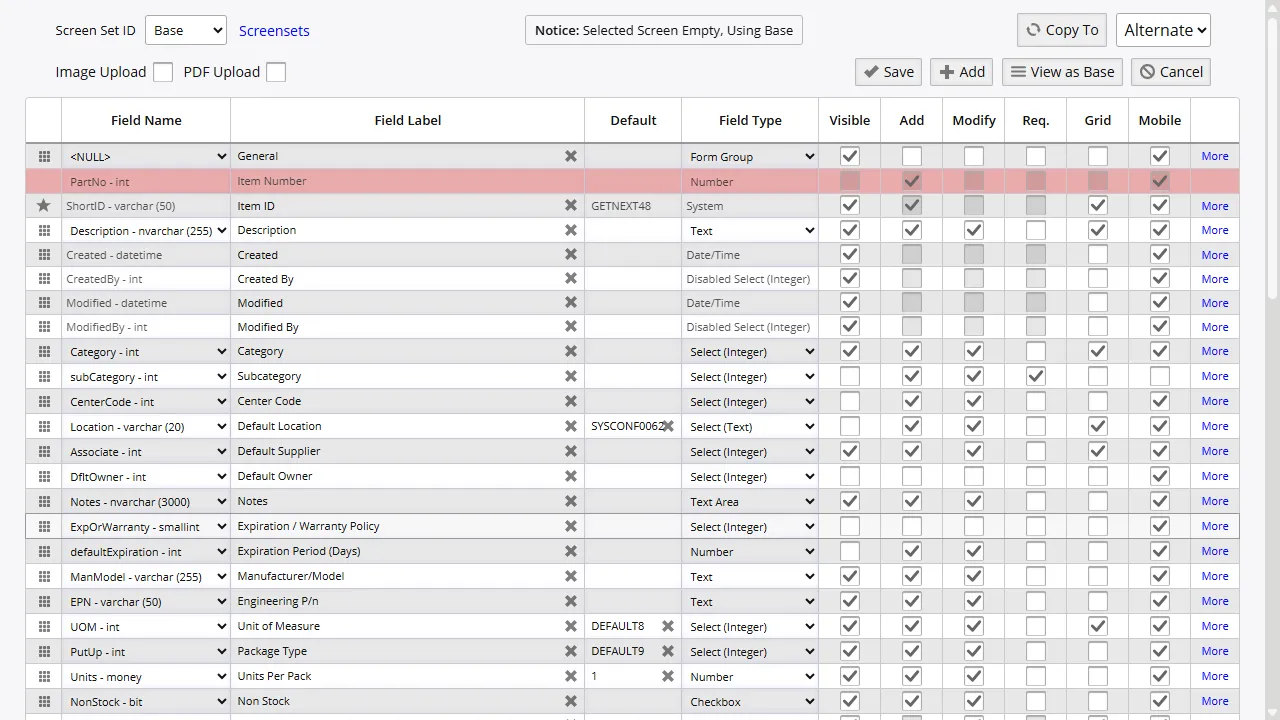This screenshot has height=720, width=1280.
Task: Click More link on the Category row
Action: pyautogui.click(x=1214, y=351)
